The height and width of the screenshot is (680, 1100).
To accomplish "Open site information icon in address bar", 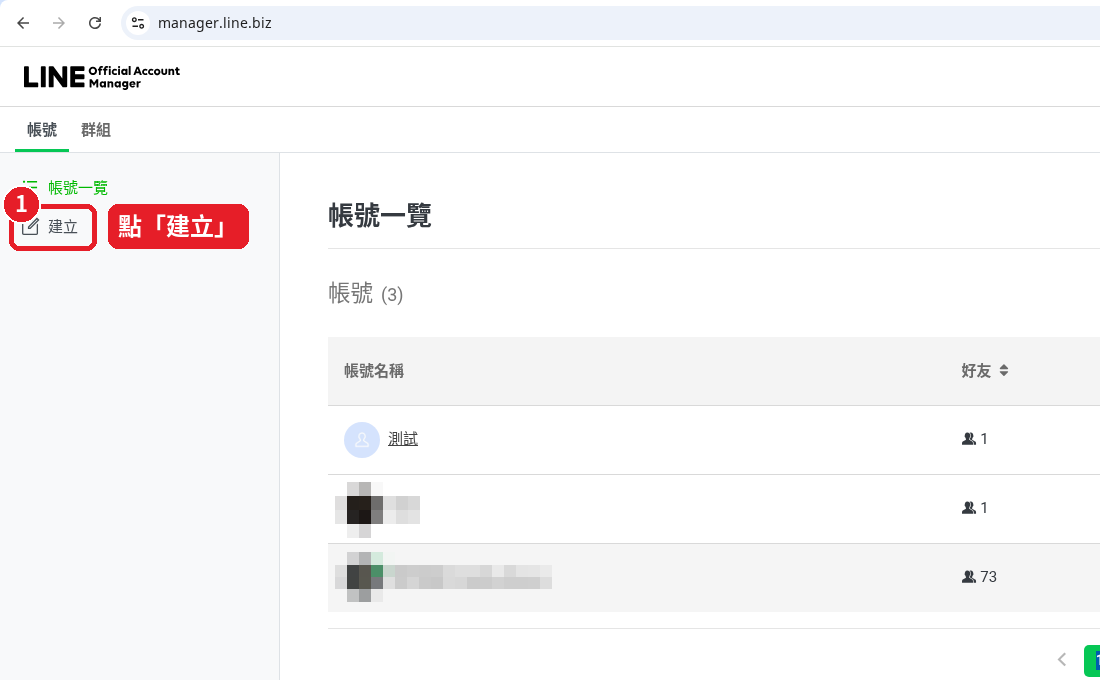I will pos(138,23).
